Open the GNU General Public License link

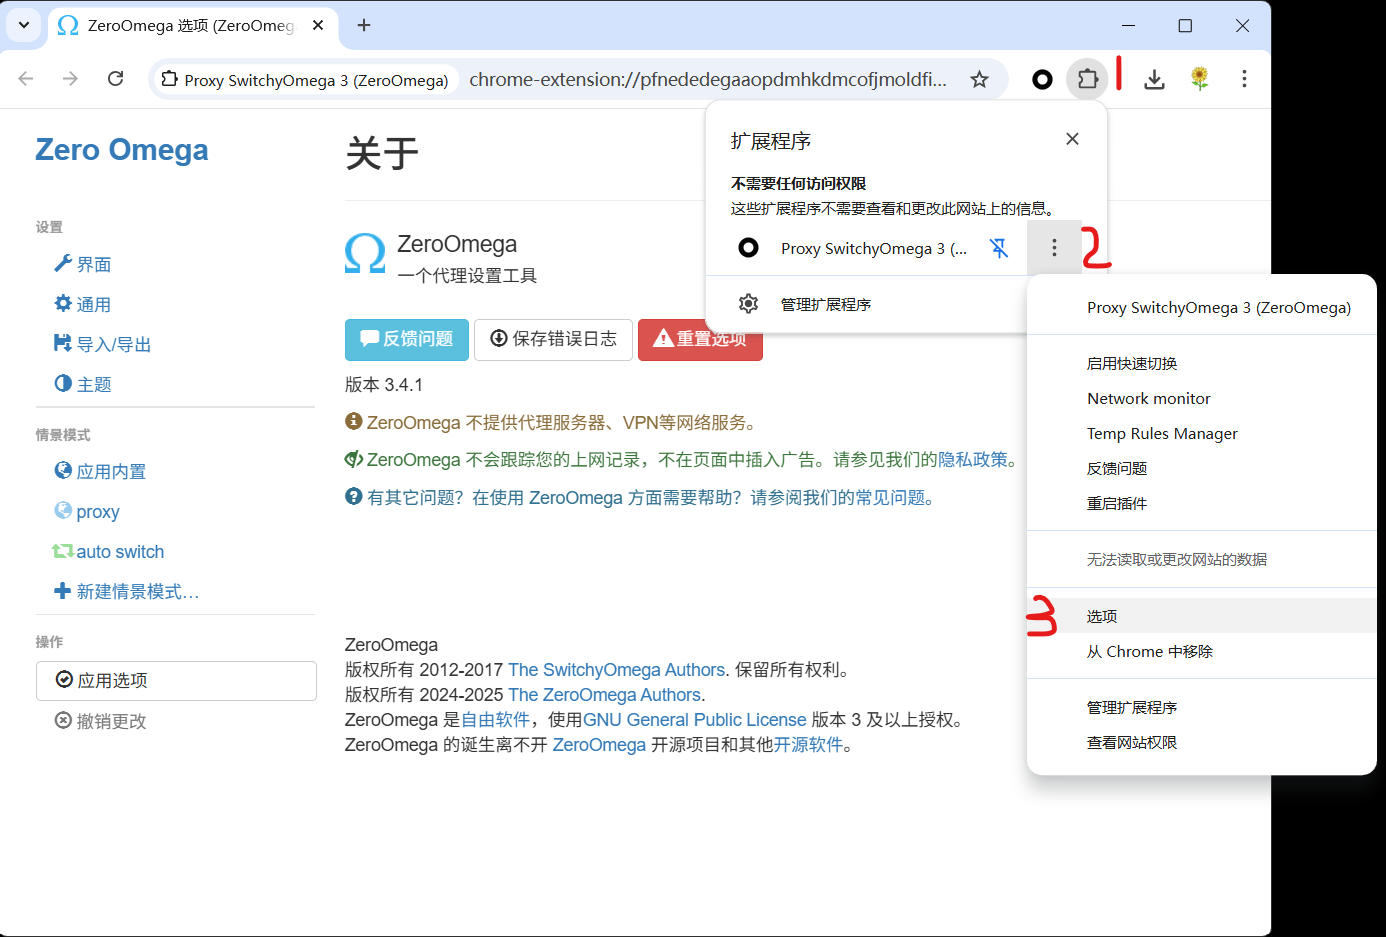click(694, 720)
